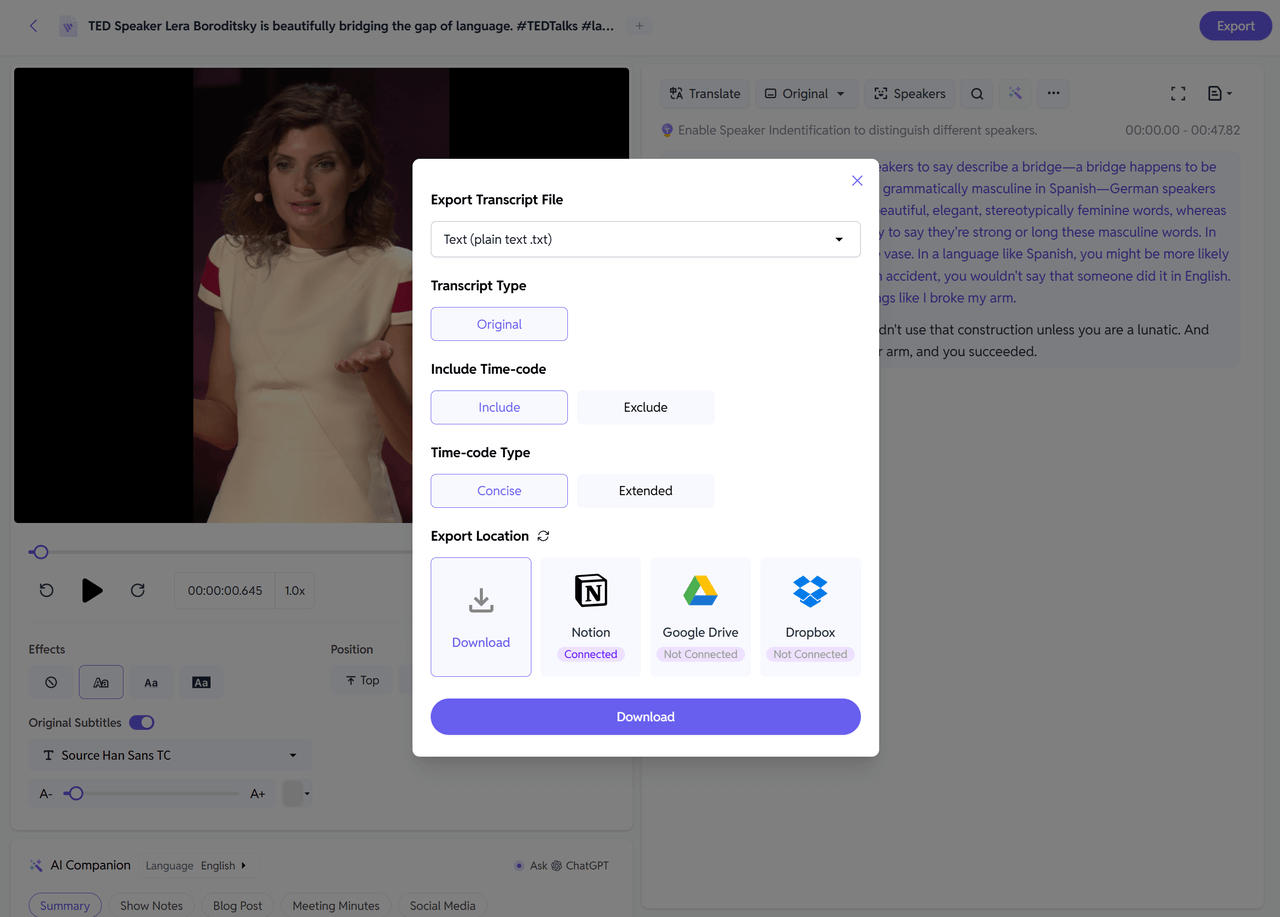
Task: Select Google Drive as export location
Action: point(700,591)
